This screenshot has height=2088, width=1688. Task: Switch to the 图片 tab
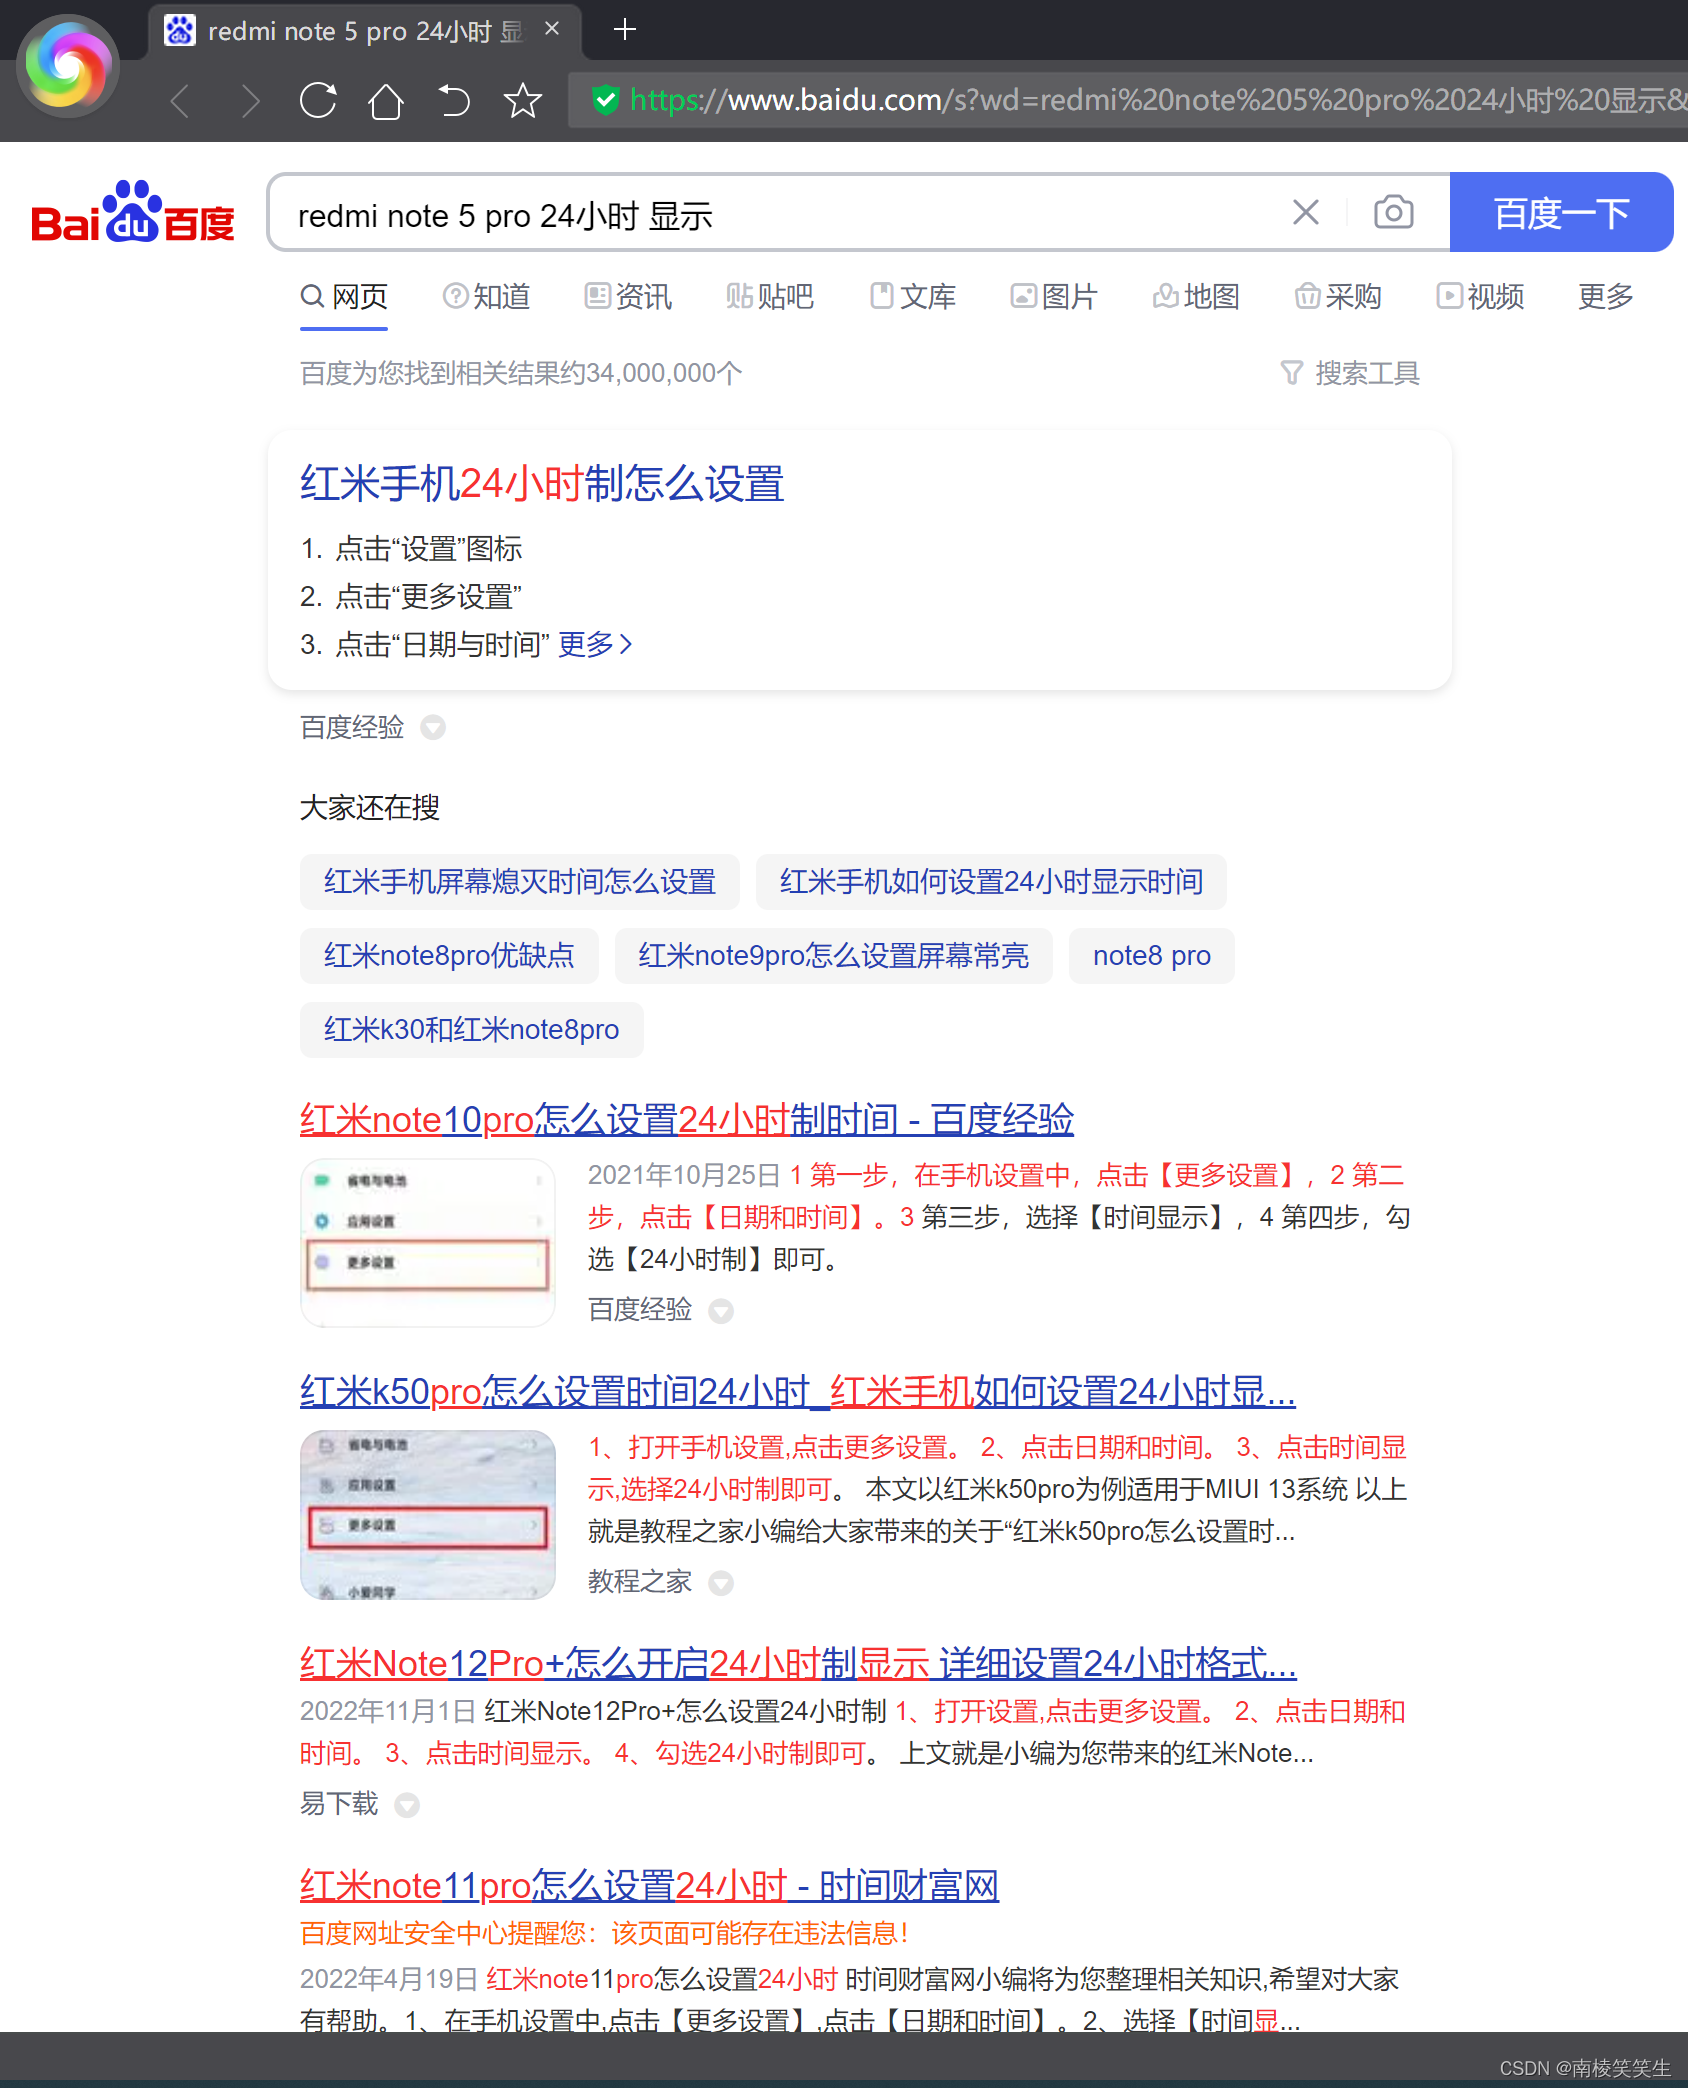(x=1054, y=297)
